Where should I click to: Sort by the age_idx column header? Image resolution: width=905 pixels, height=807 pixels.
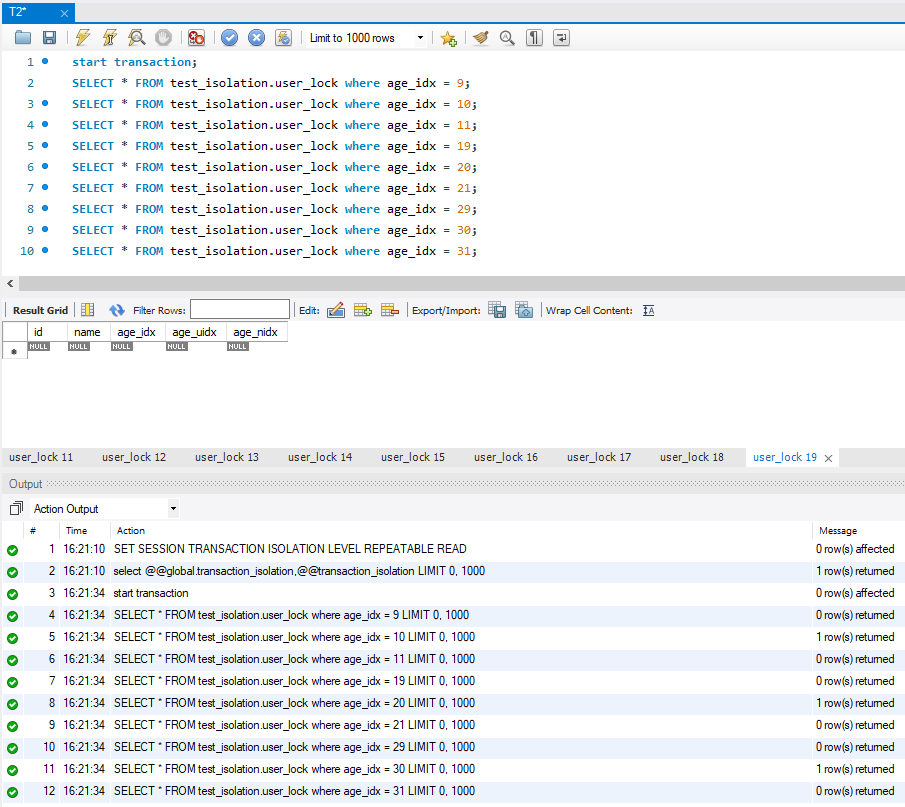(x=137, y=332)
